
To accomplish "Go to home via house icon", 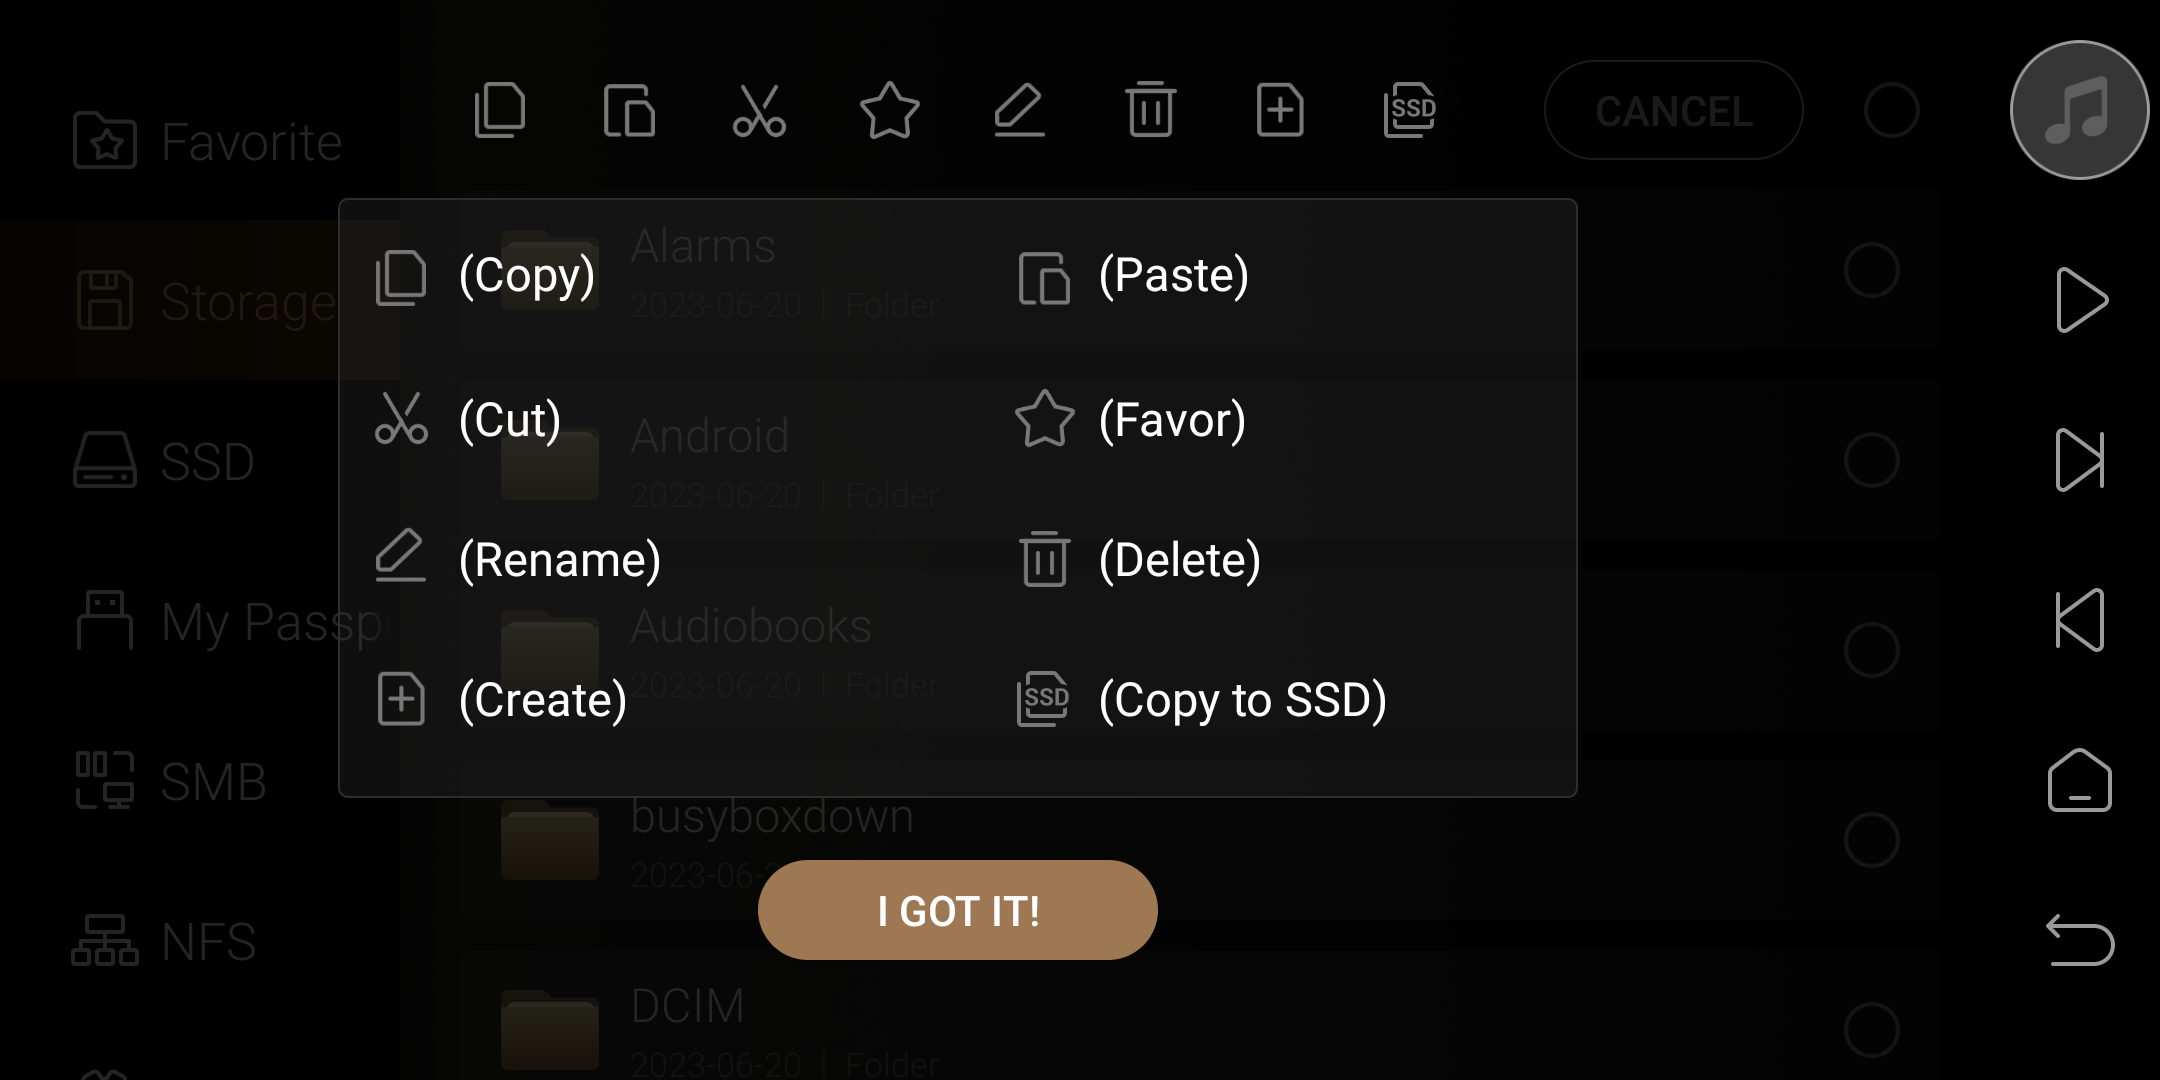I will click(x=2080, y=780).
